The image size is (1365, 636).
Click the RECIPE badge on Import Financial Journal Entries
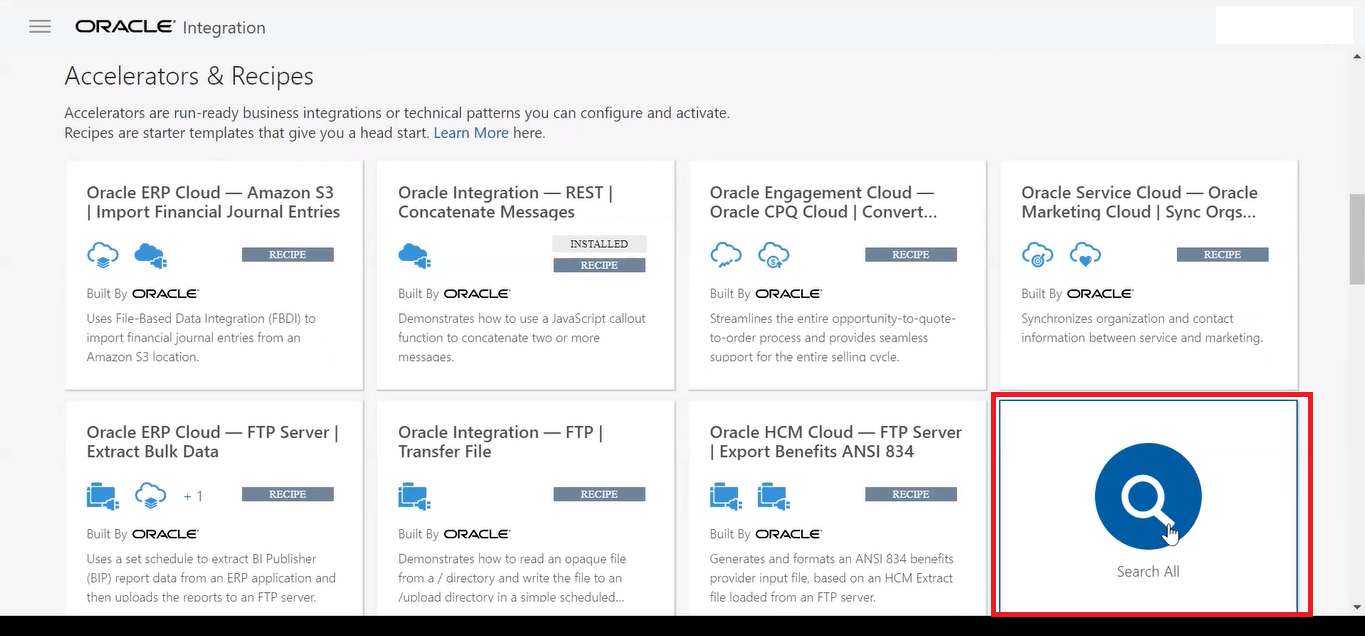click(x=287, y=254)
